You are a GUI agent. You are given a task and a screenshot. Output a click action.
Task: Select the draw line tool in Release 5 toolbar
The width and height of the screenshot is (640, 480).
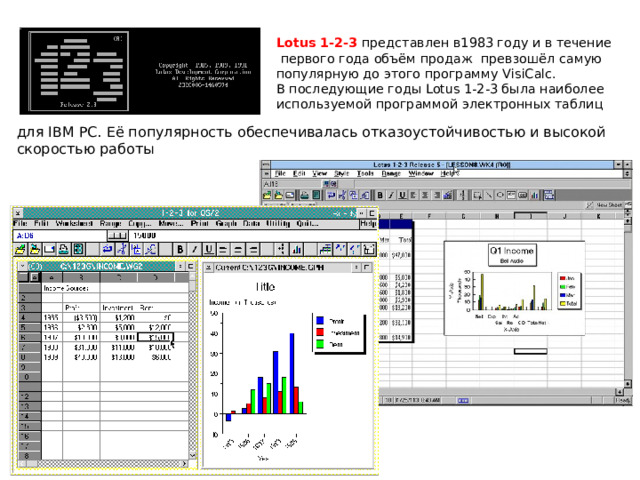coord(489,195)
